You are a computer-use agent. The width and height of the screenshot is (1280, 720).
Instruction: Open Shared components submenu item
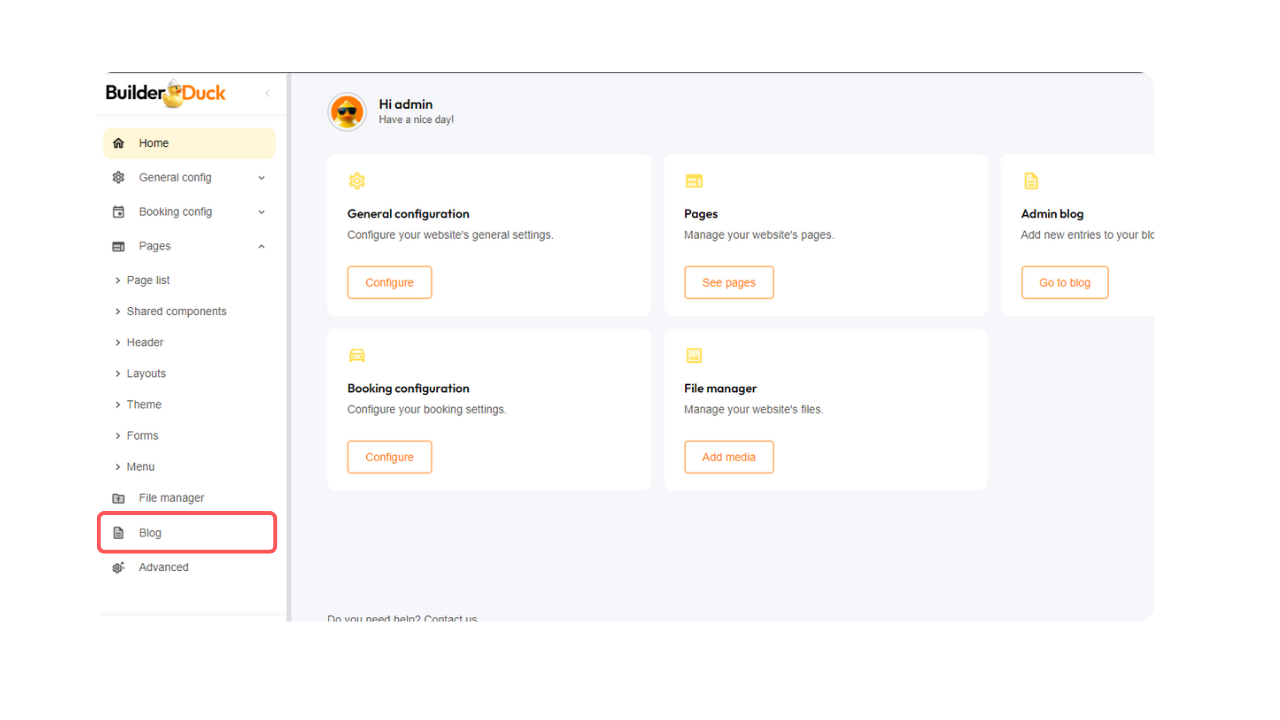point(176,312)
